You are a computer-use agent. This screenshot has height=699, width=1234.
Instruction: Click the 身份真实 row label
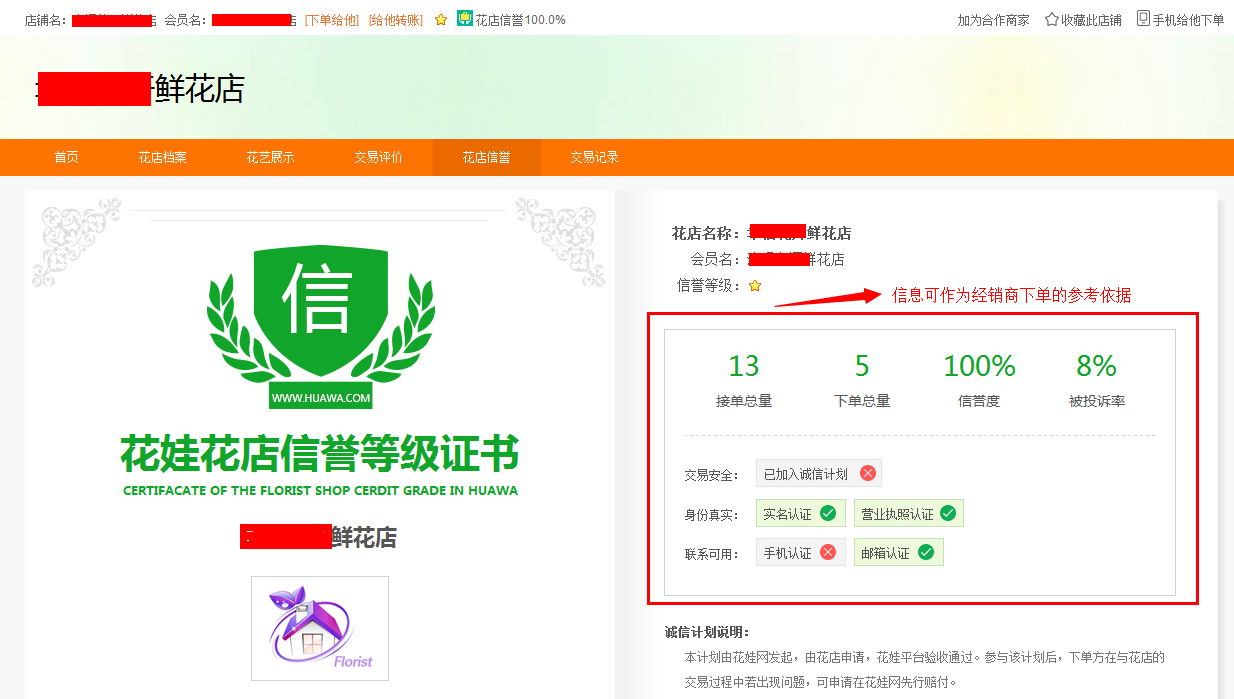click(x=711, y=515)
